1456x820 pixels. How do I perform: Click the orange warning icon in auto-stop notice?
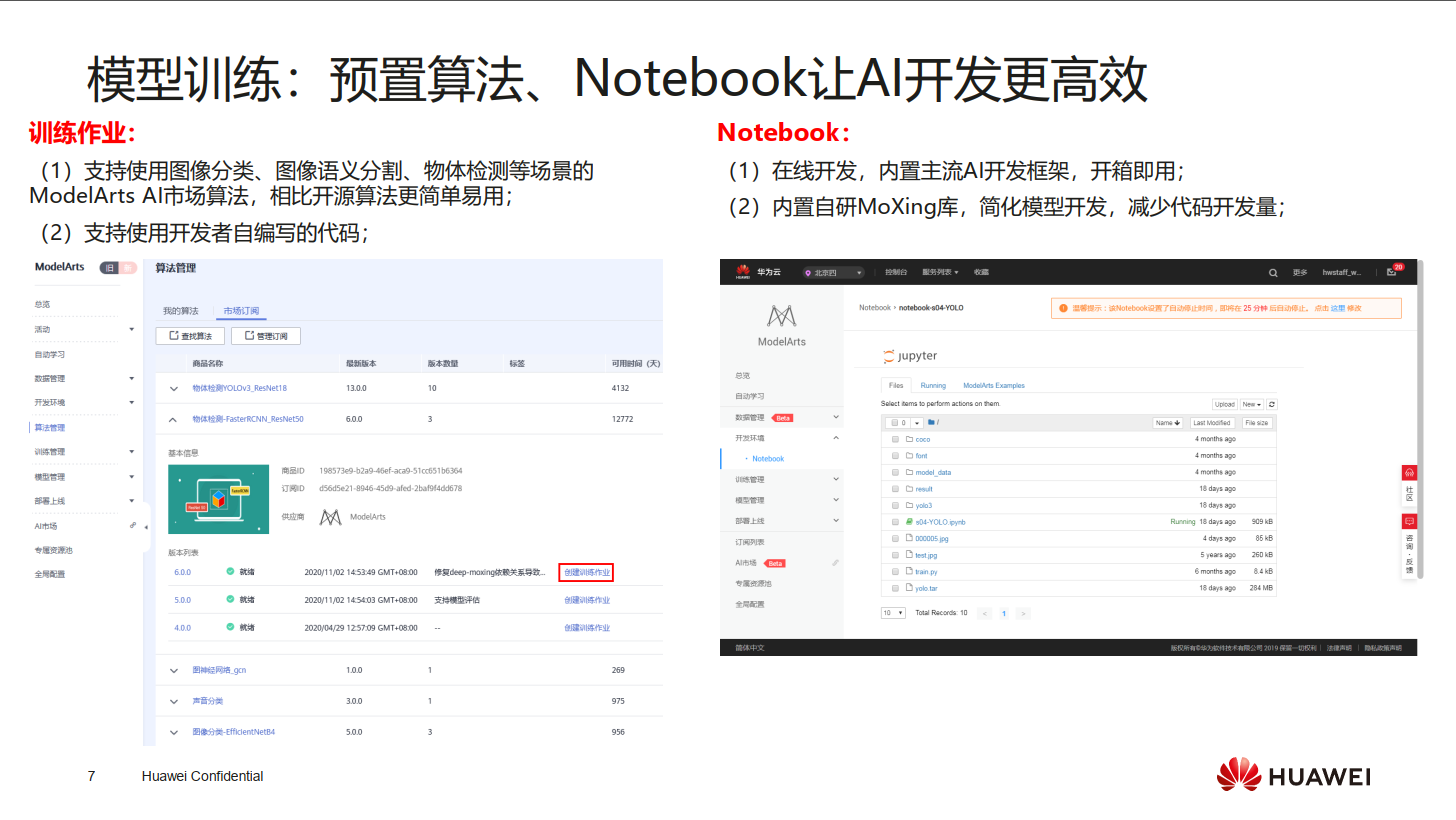pyautogui.click(x=1064, y=308)
